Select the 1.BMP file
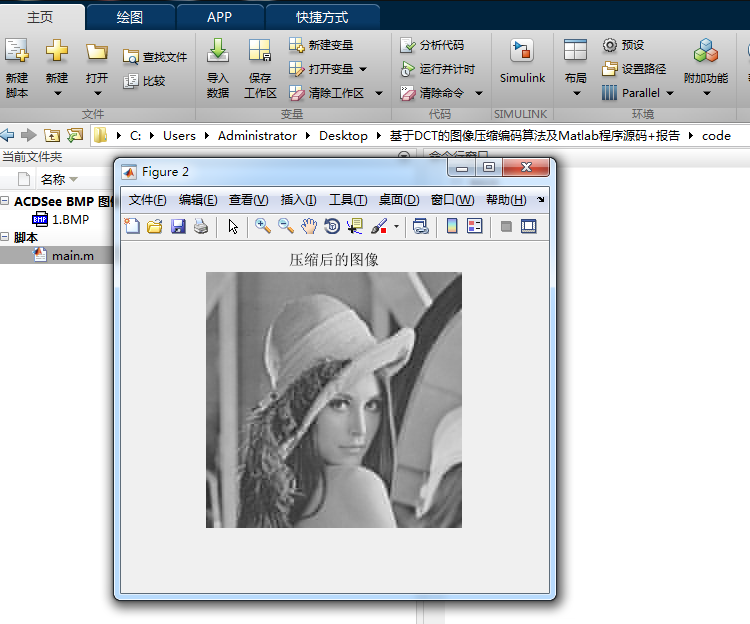Screen dimensions: 750x624 [61, 219]
